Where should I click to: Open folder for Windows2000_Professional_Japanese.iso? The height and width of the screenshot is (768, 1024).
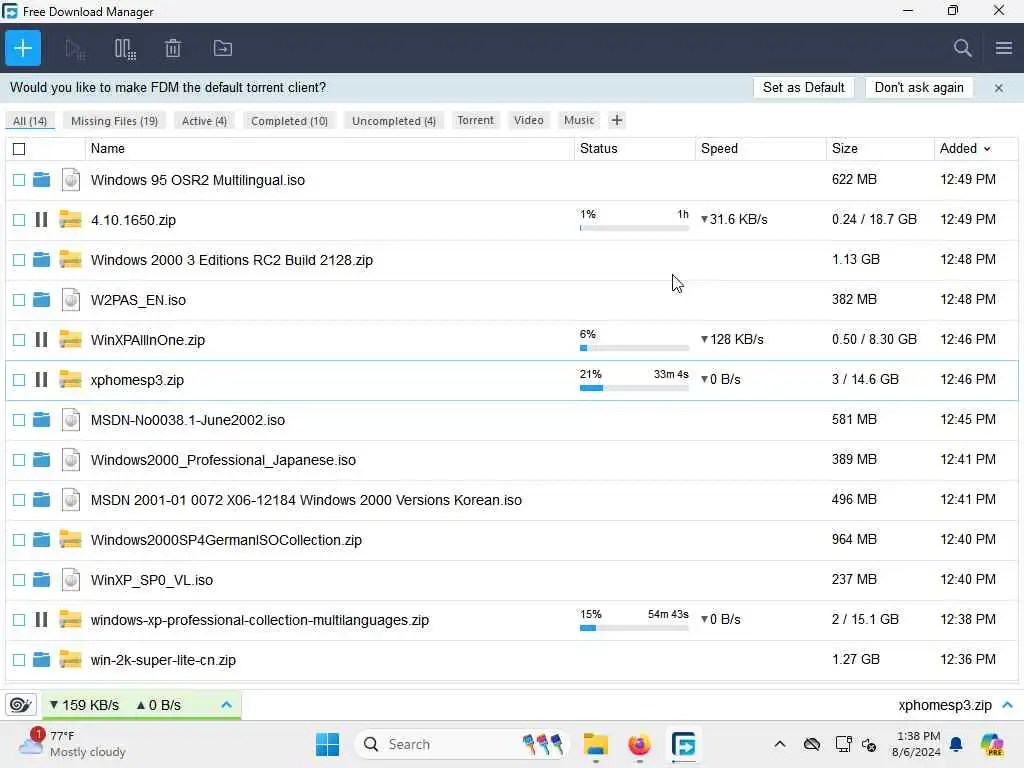(x=41, y=459)
